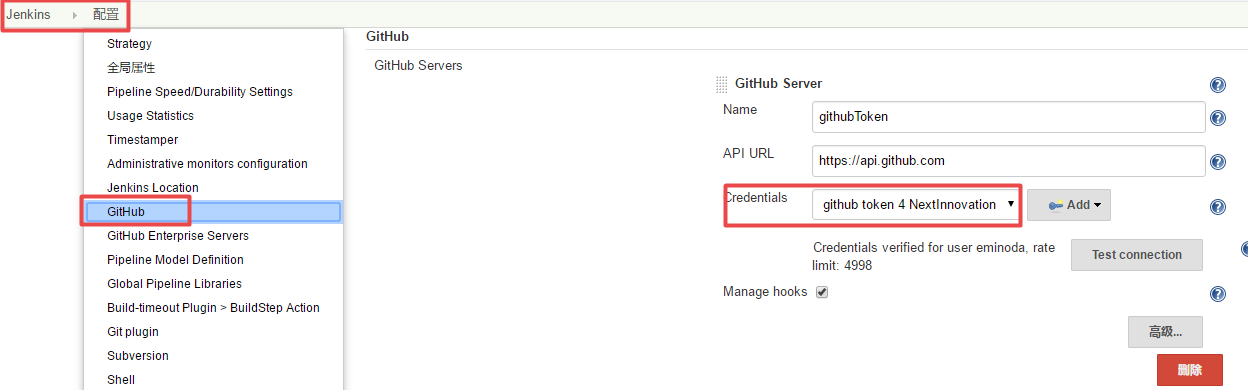Open help icon next to Name field
This screenshot has width=1248, height=390.
(1217, 118)
